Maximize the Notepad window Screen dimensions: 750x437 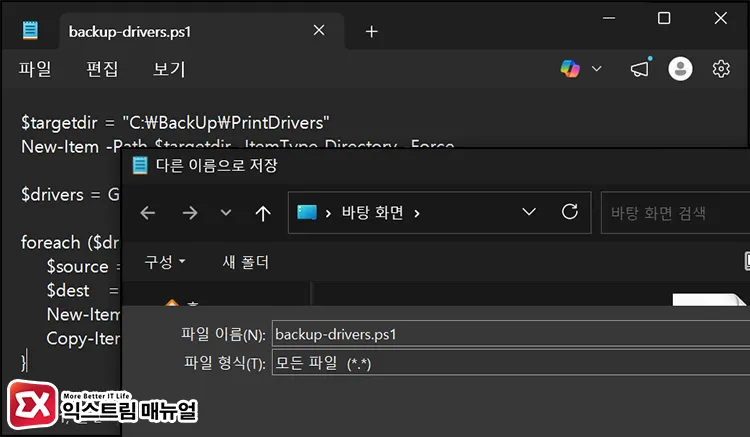[x=664, y=18]
